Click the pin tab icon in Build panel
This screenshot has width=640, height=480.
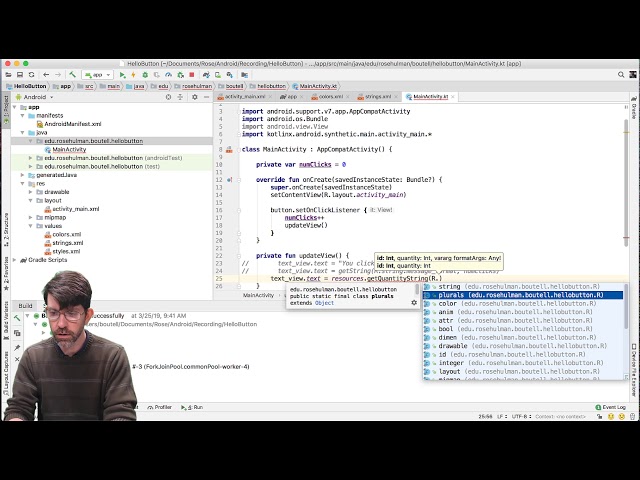click(17, 347)
